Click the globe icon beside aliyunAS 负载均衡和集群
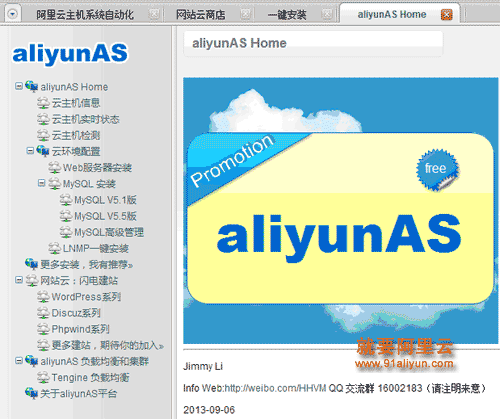Image resolution: width=500 pixels, height=419 pixels. [x=32, y=361]
